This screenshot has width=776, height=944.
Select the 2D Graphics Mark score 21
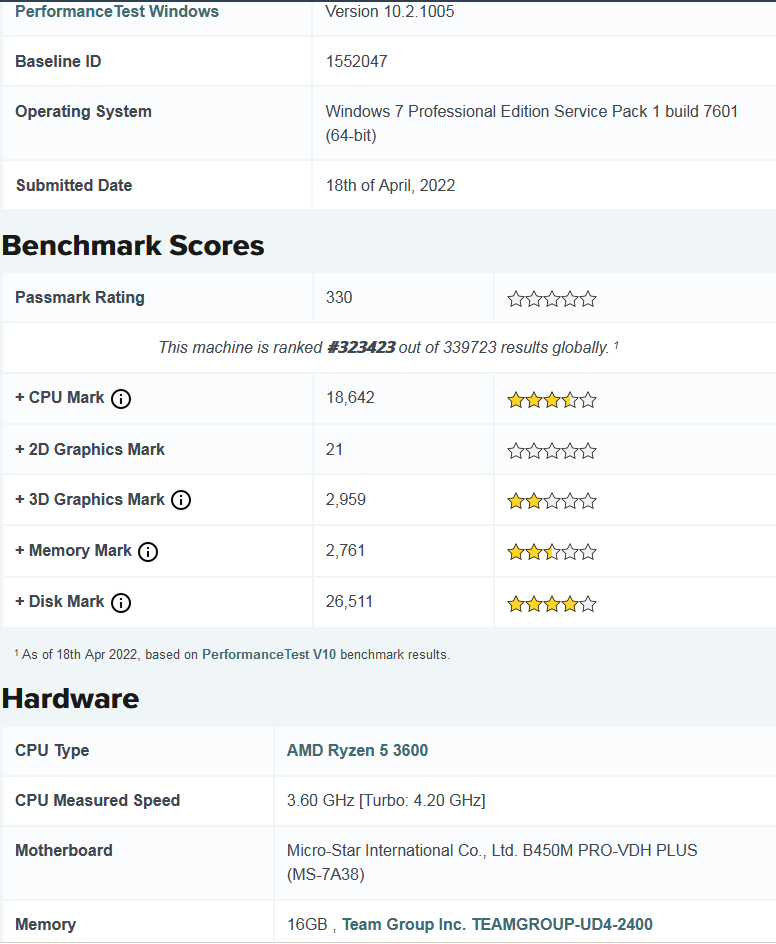pos(334,449)
